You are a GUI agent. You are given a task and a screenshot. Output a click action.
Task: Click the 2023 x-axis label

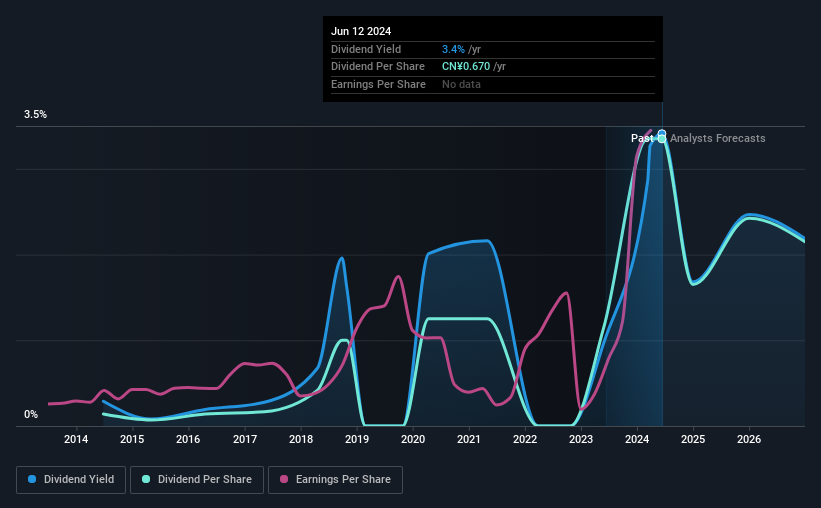point(581,439)
